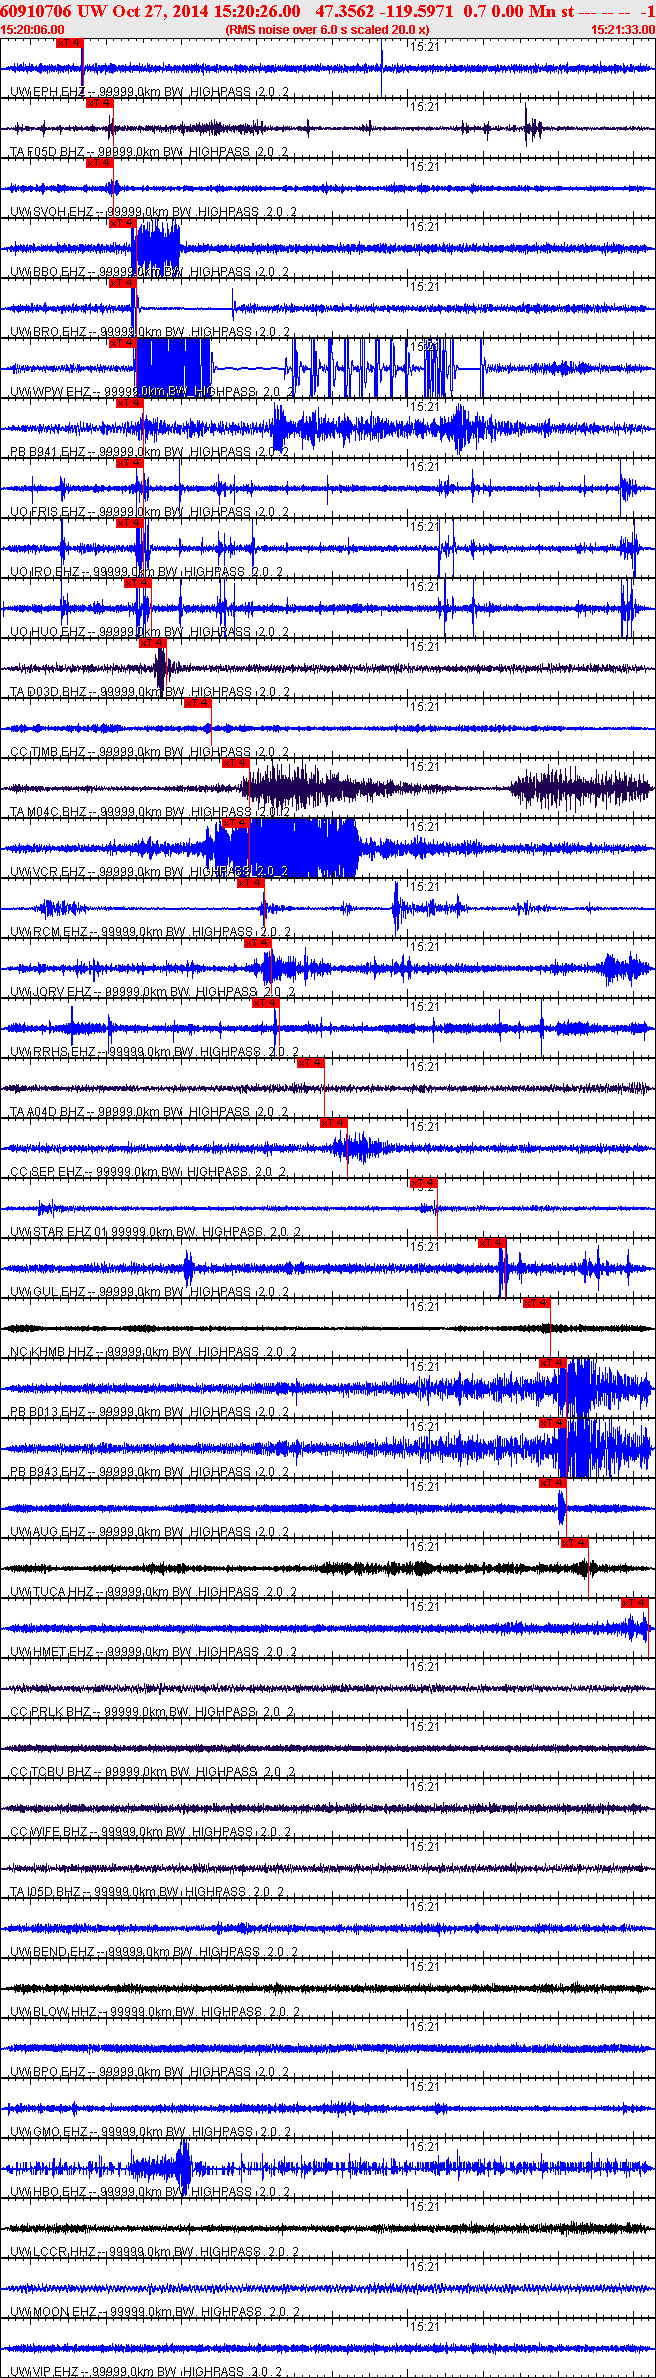Click the TA F05D BHZ station label
Screen dimensions: 656x2378
pyautogui.click(x=47, y=152)
